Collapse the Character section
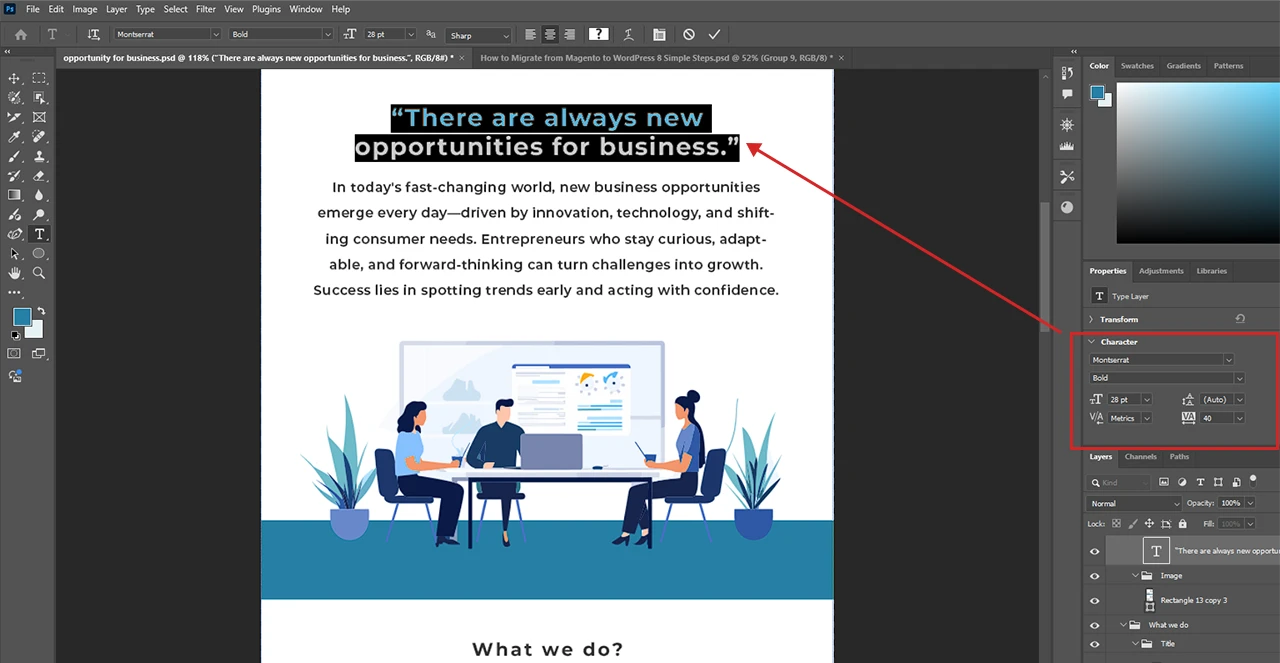This screenshot has width=1280, height=663. (1091, 342)
